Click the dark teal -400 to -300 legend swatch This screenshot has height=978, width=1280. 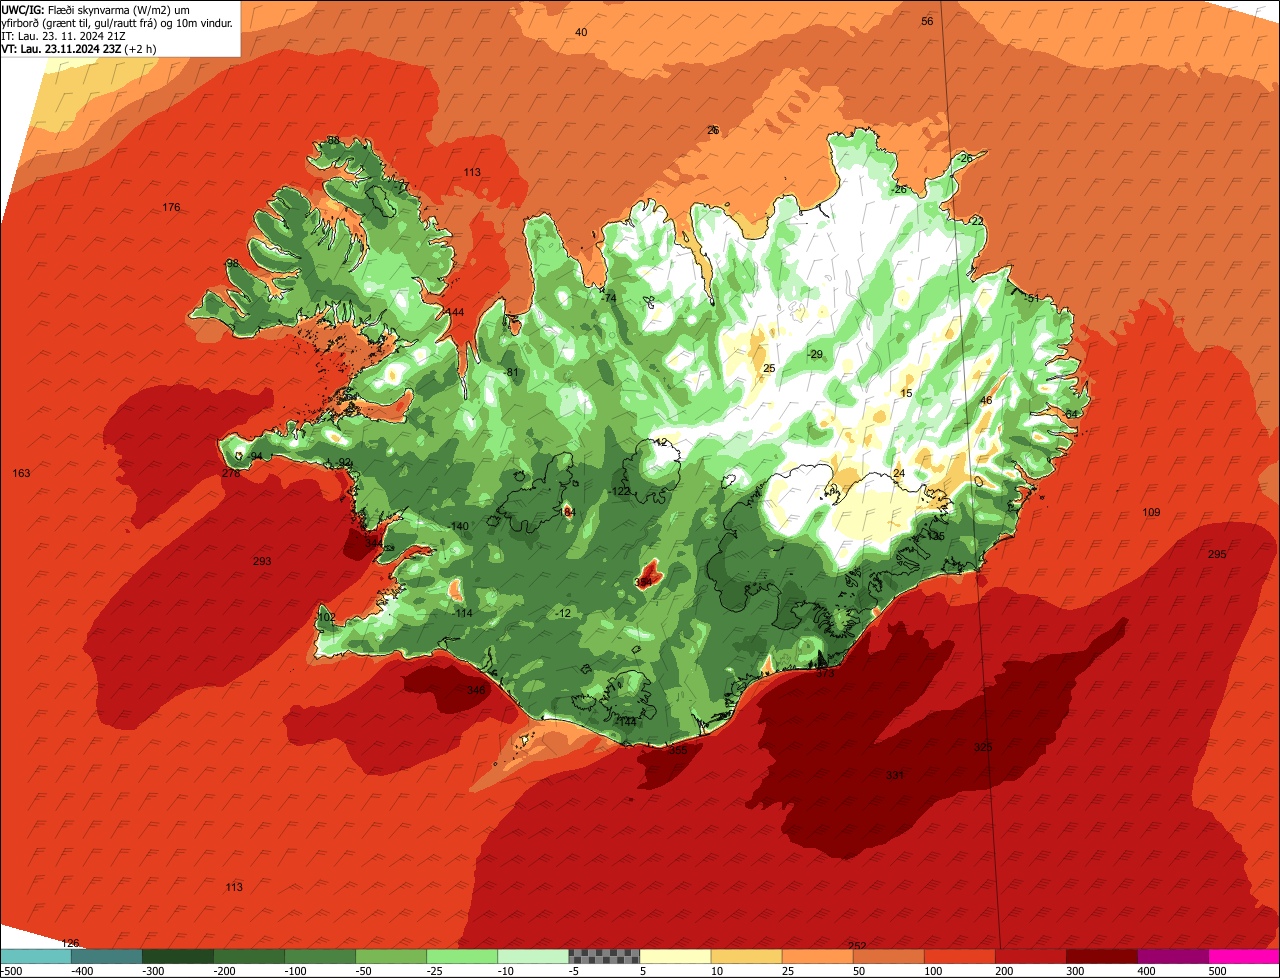coord(107,957)
